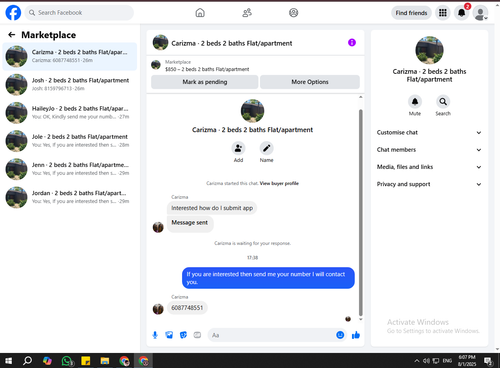500x368 pixels.
Task: Open the Windows Start menu
Action: point(8,361)
